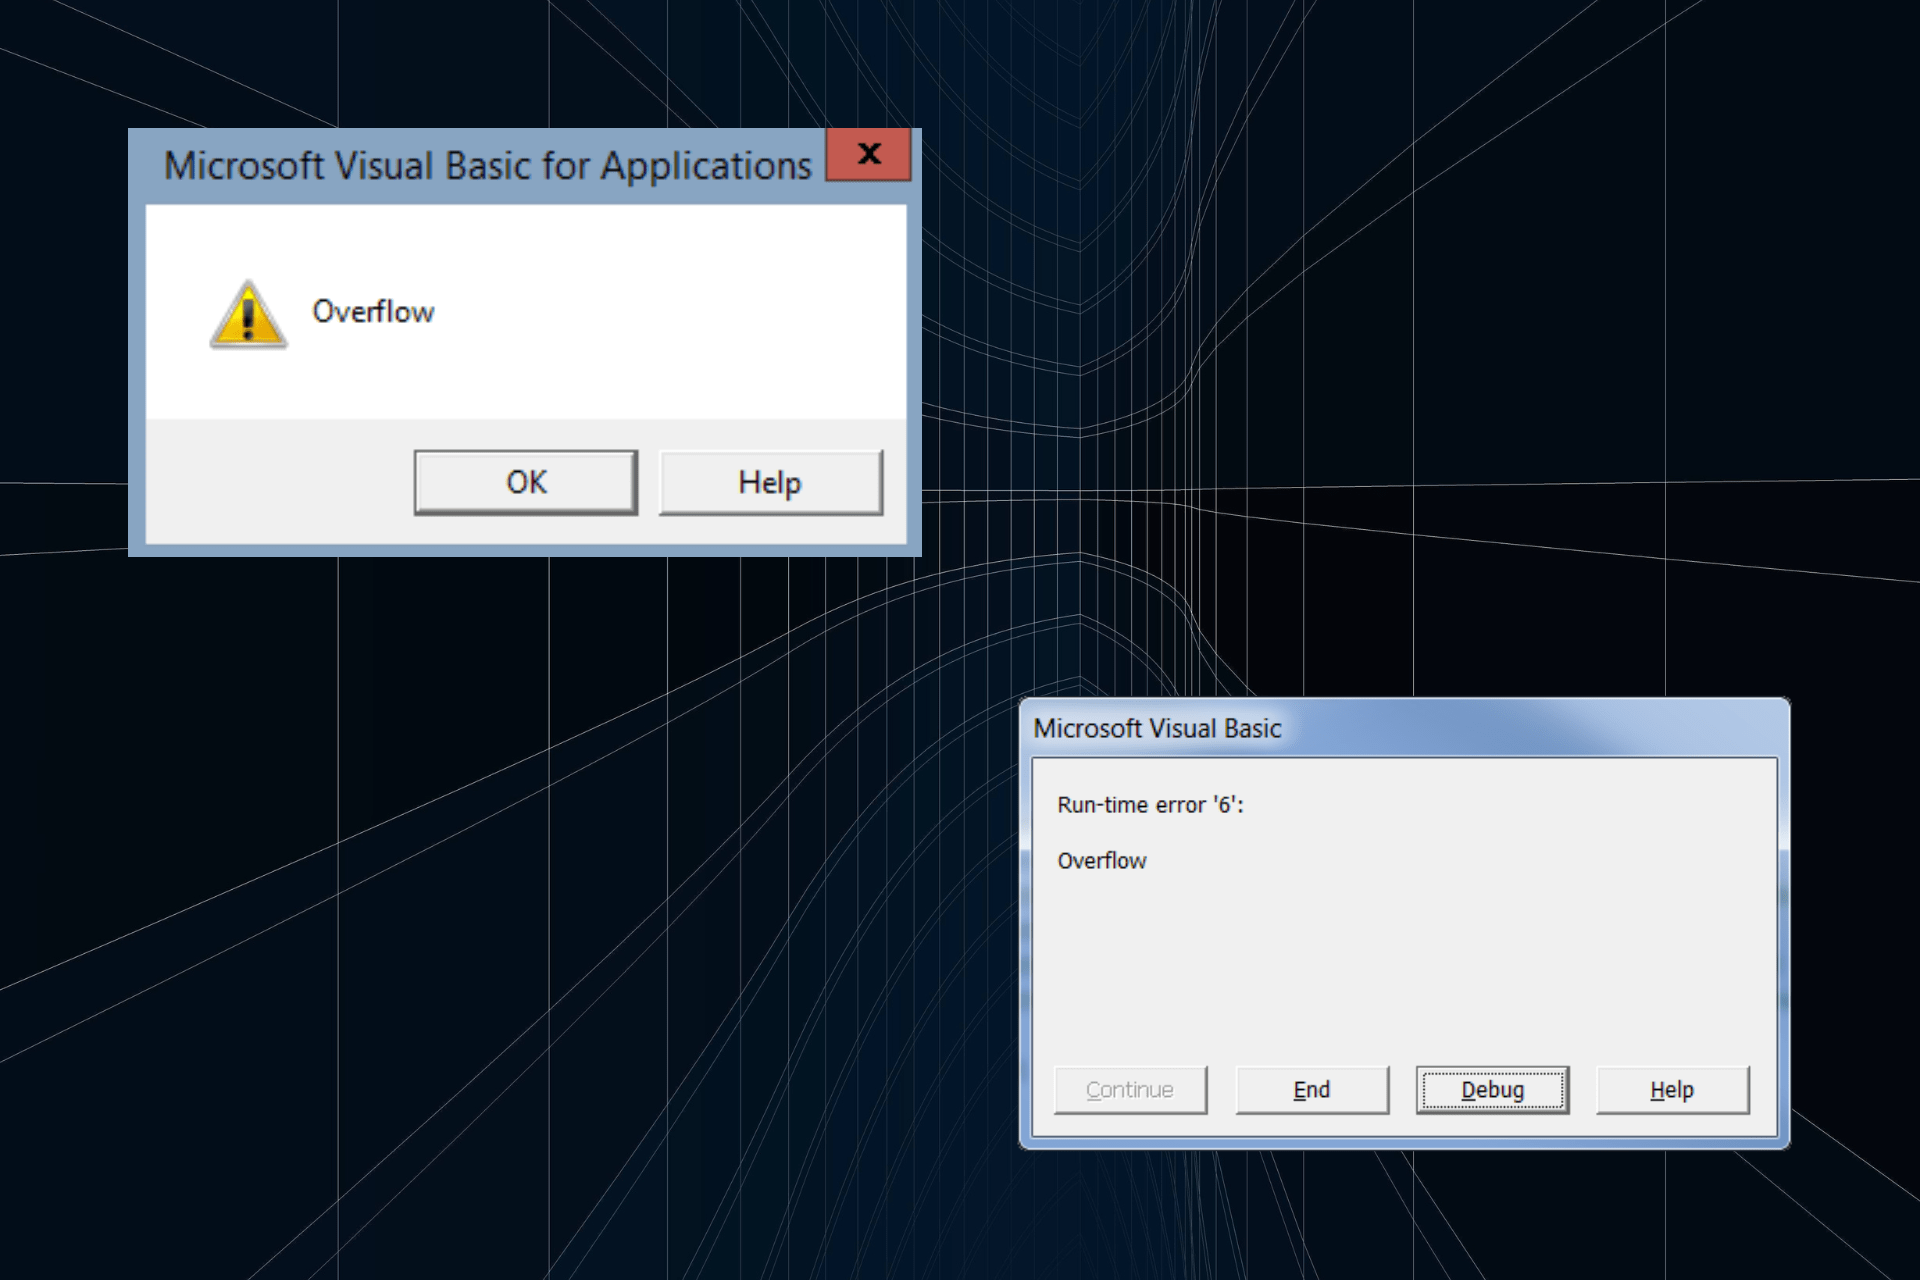Viewport: 1920px width, 1280px height.
Task: Click the yellow warning triangle icon
Action: coord(248,315)
